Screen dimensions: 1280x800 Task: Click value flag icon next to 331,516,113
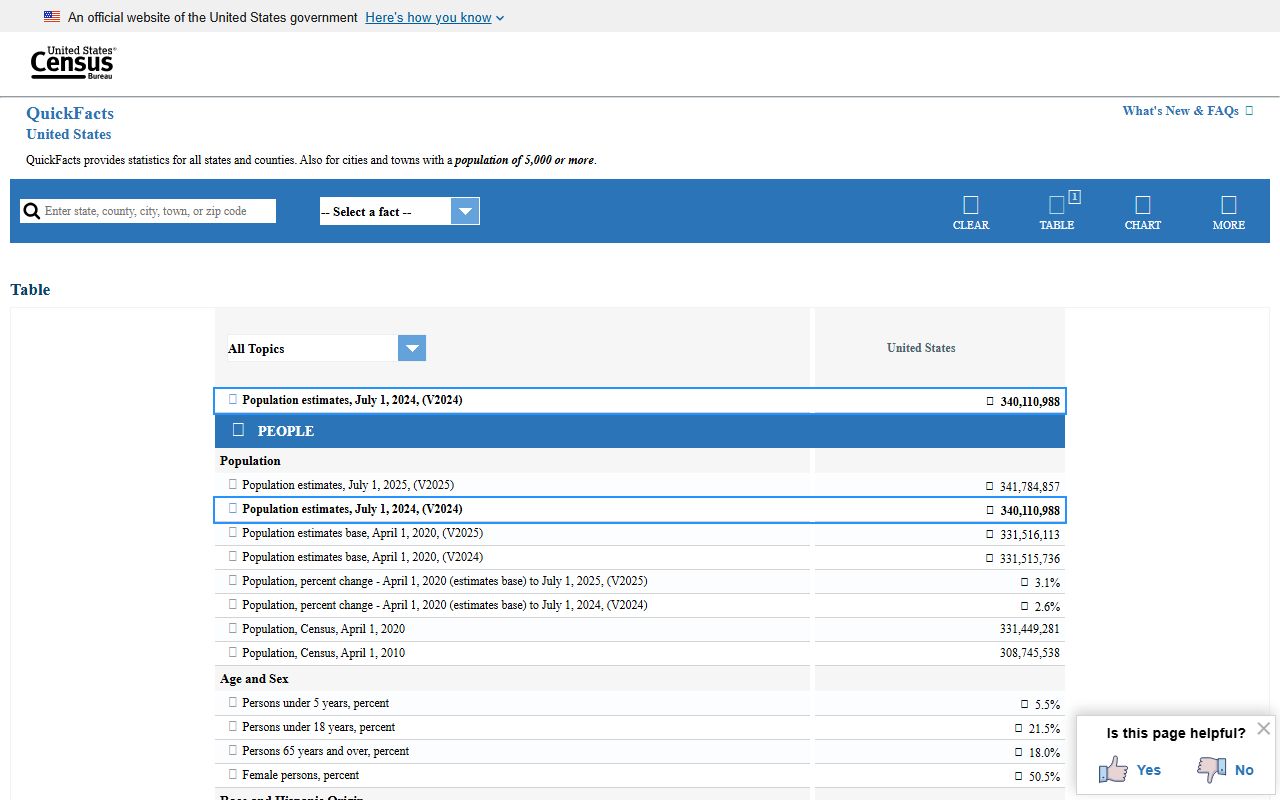(x=990, y=534)
